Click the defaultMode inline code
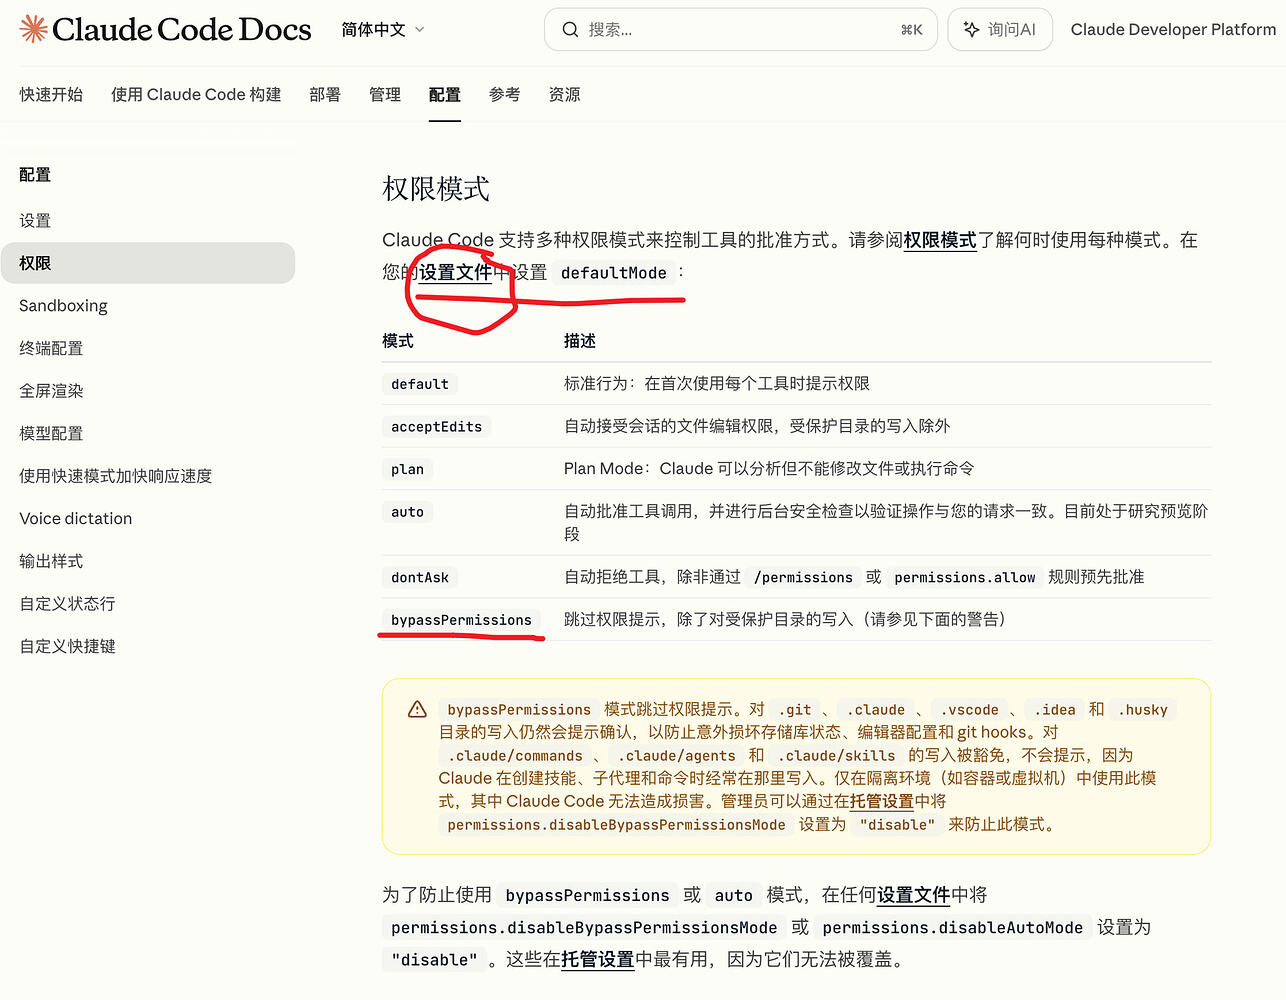Screen dimensions: 1286x1000 pos(613,273)
